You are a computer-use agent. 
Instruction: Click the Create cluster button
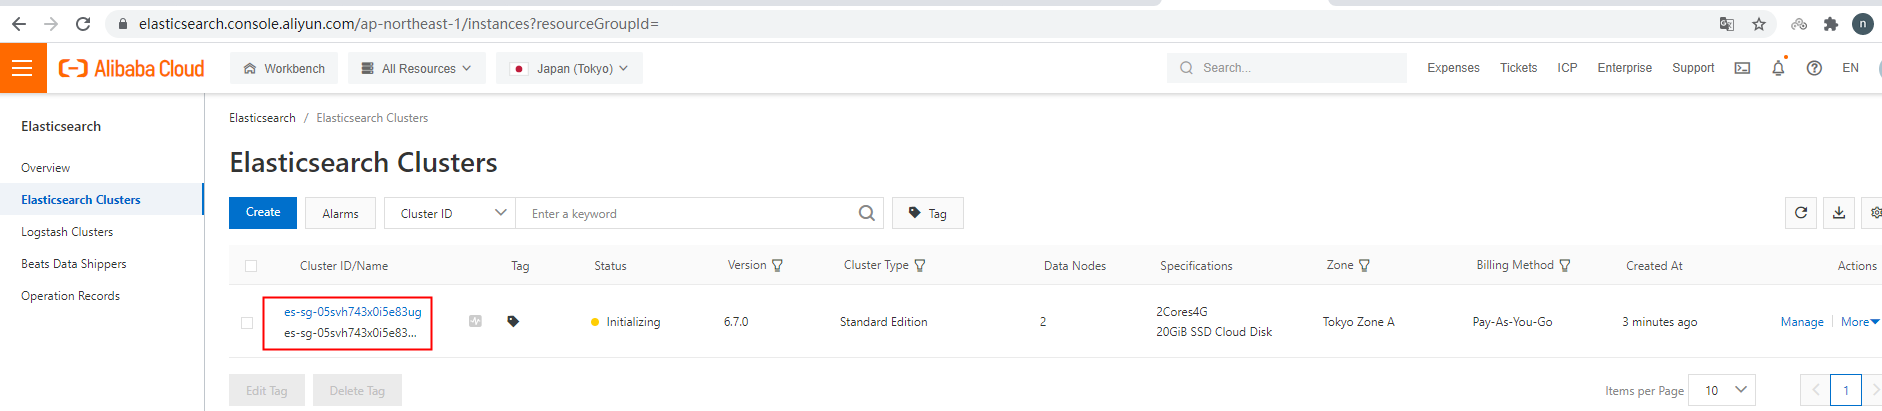263,213
